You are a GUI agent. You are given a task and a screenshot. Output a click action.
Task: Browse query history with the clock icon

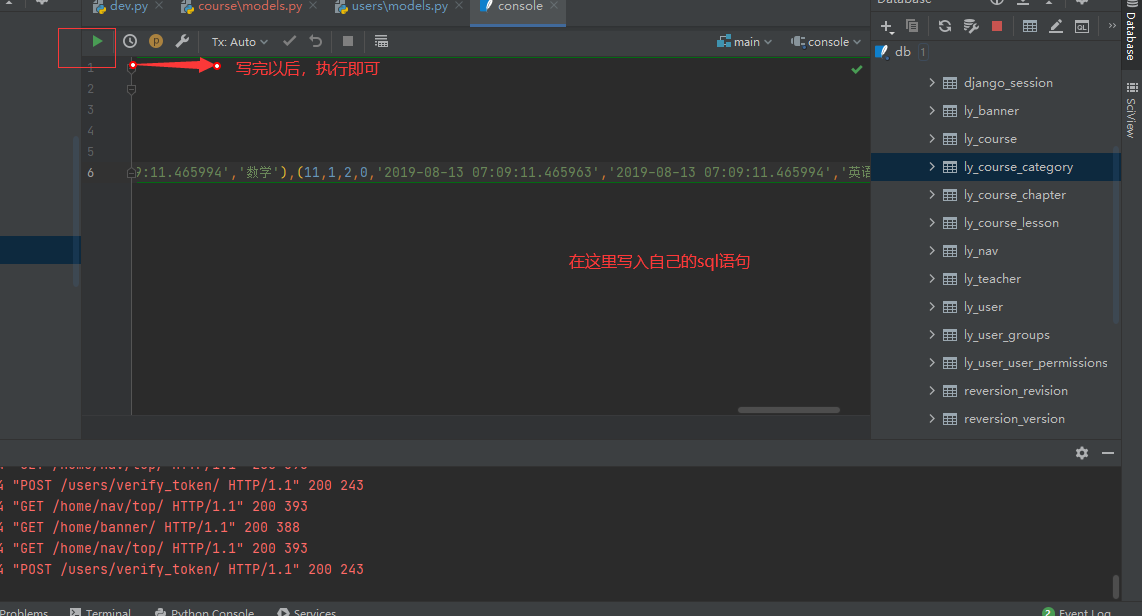click(130, 41)
